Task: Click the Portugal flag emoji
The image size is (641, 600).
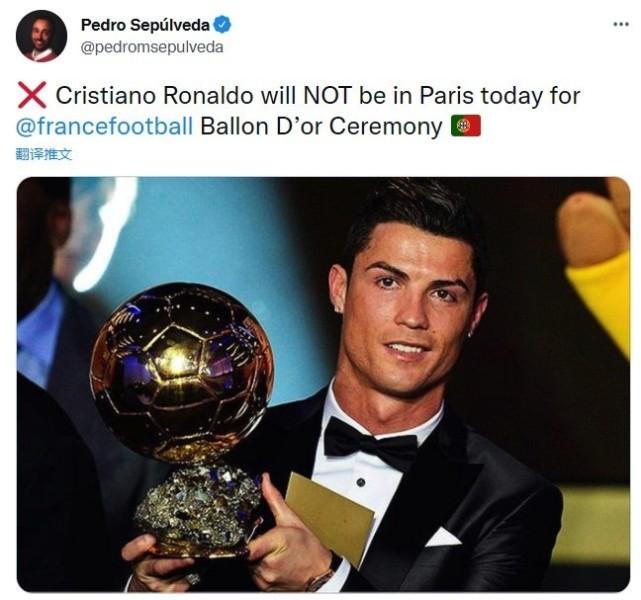Action: point(466,126)
